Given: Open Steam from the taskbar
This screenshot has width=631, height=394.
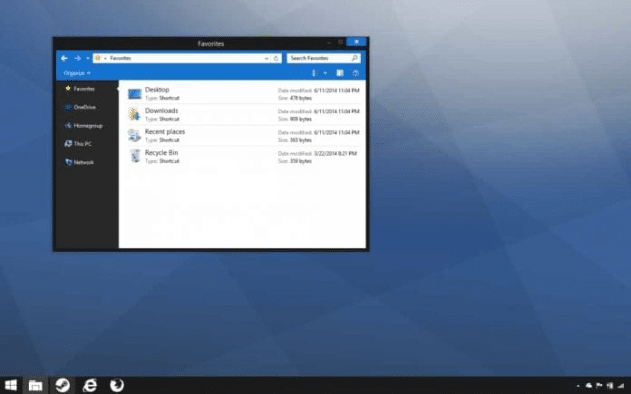Looking at the screenshot, I should point(62,385).
